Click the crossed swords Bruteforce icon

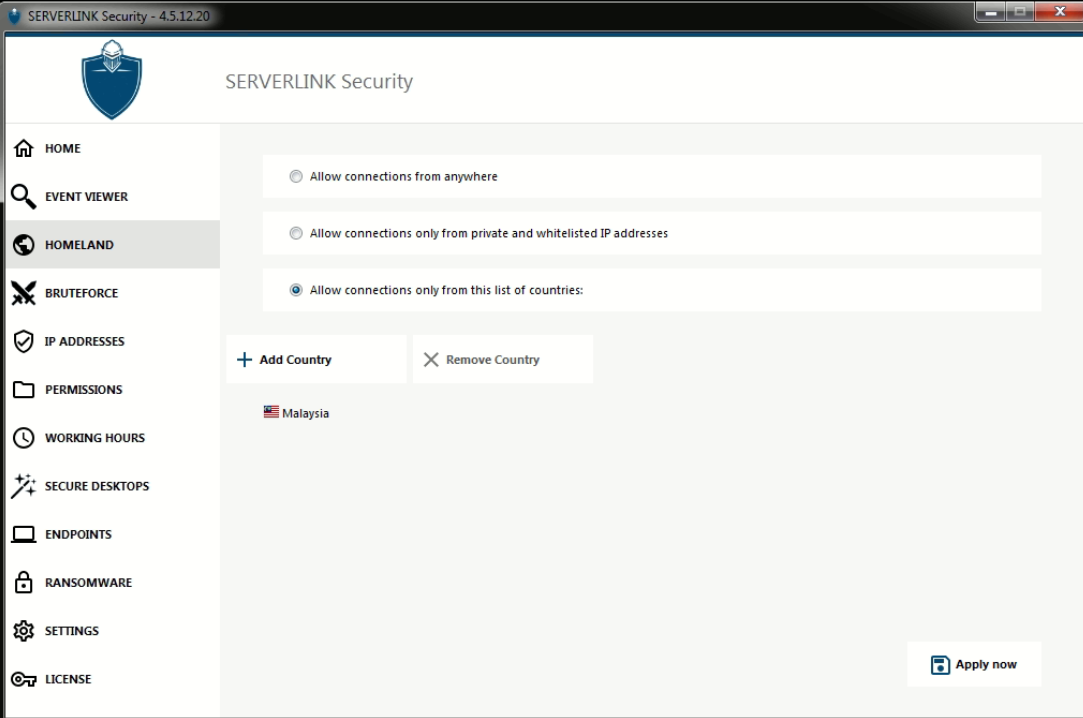[24, 293]
